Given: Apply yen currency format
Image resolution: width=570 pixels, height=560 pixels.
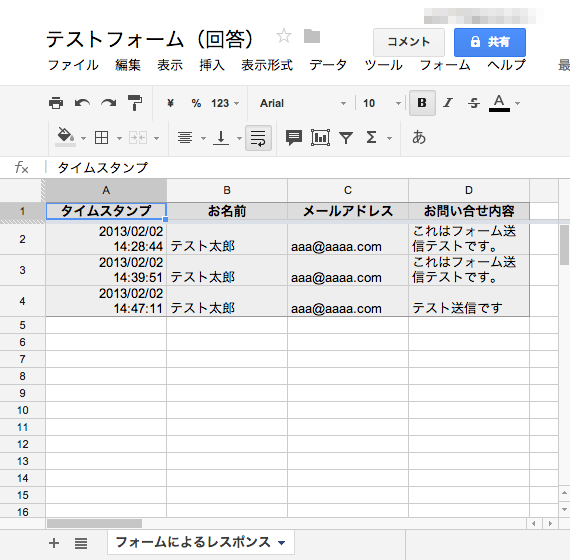Looking at the screenshot, I should pos(170,103).
